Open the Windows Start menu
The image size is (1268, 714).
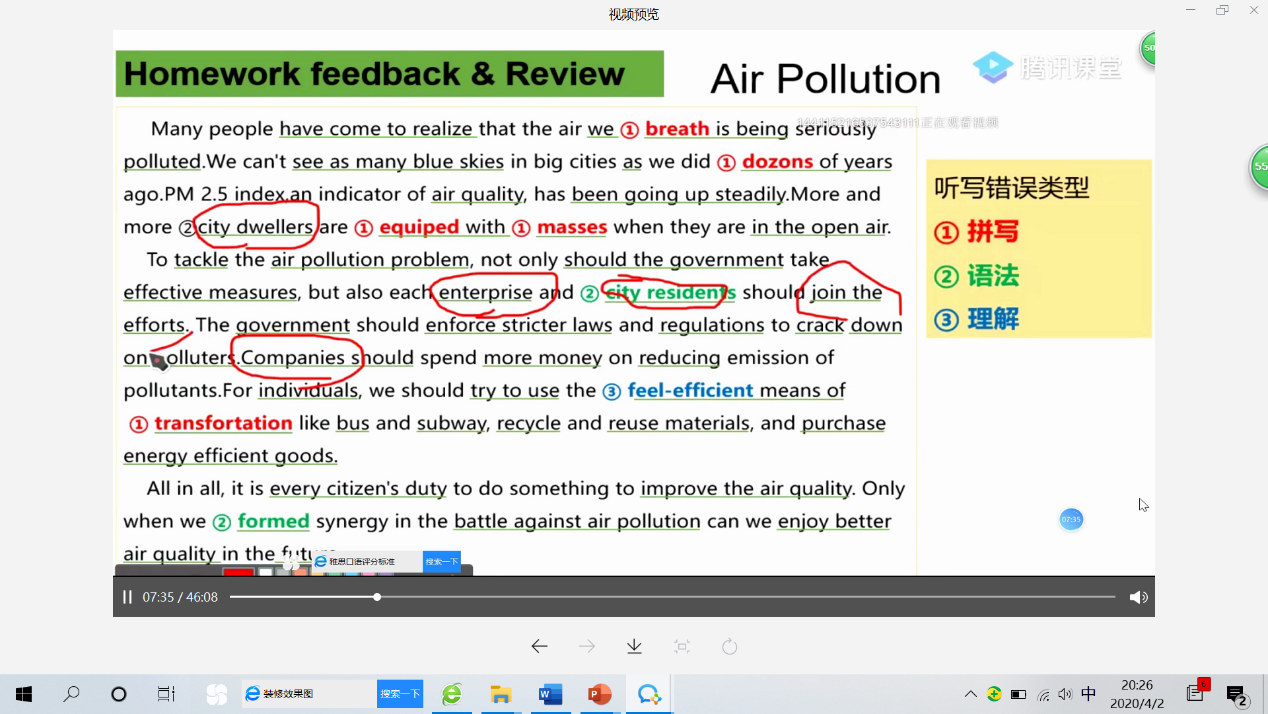tap(23, 694)
